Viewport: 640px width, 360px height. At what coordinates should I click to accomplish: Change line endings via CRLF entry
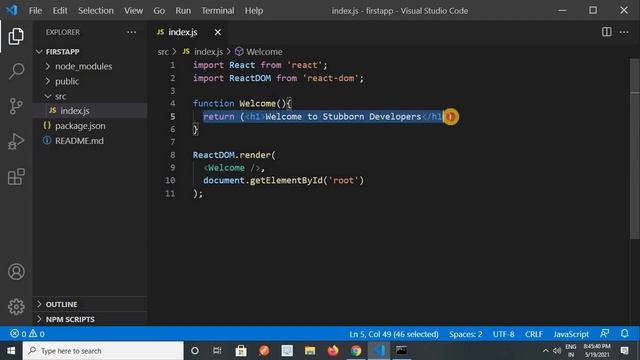pyautogui.click(x=533, y=334)
